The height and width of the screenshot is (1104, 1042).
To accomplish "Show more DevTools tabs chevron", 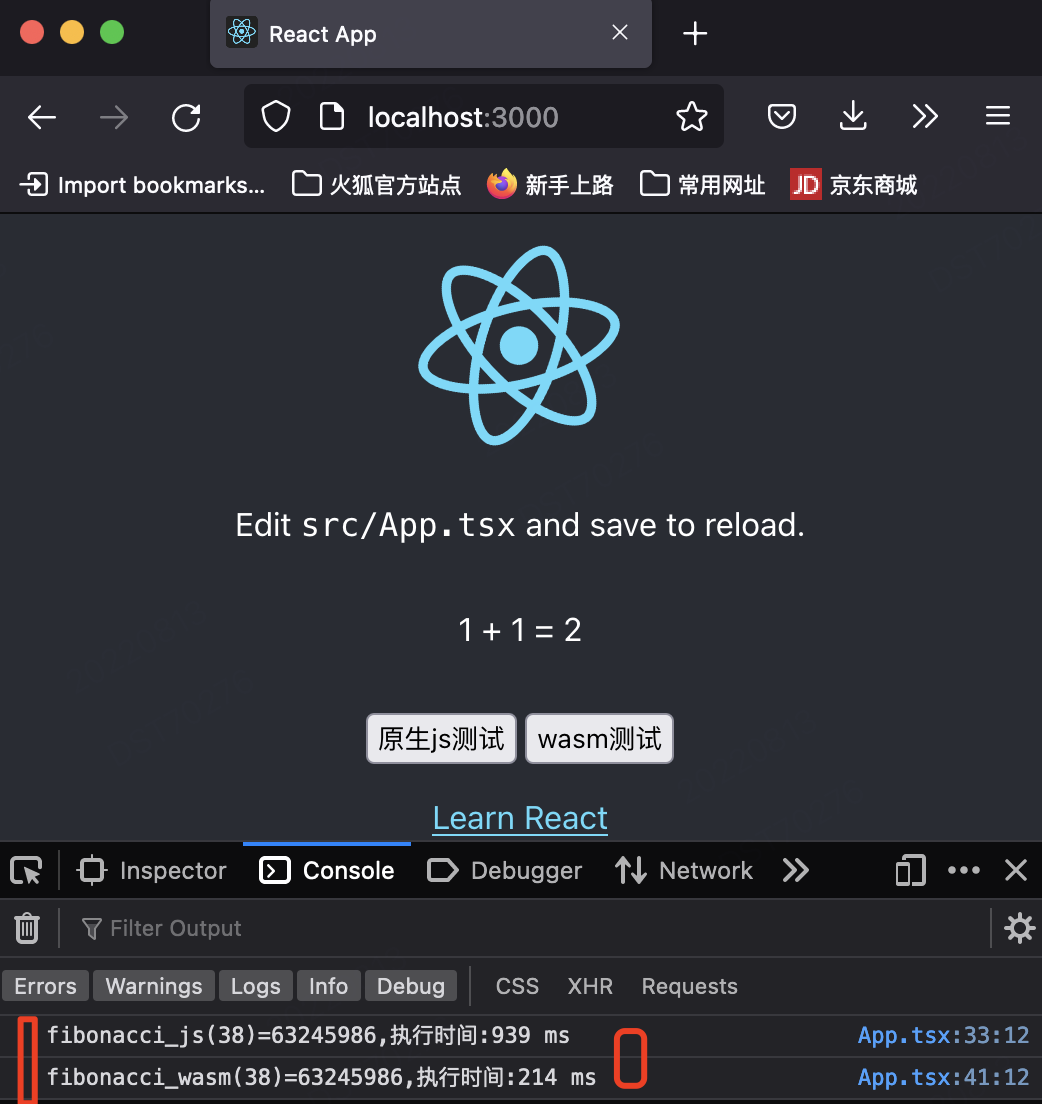I will point(795,871).
